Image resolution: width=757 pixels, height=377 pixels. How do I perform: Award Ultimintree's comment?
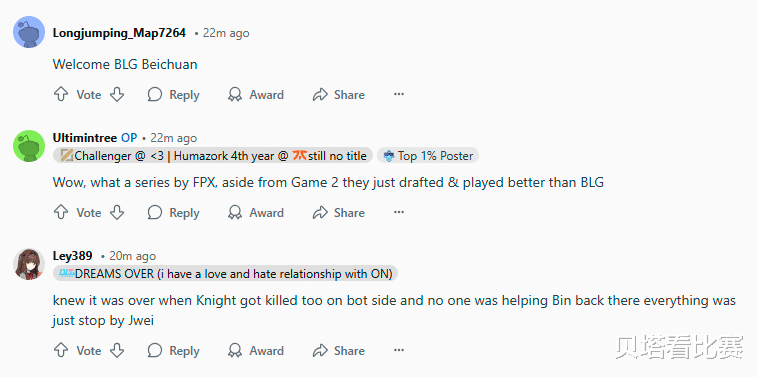click(x=255, y=213)
